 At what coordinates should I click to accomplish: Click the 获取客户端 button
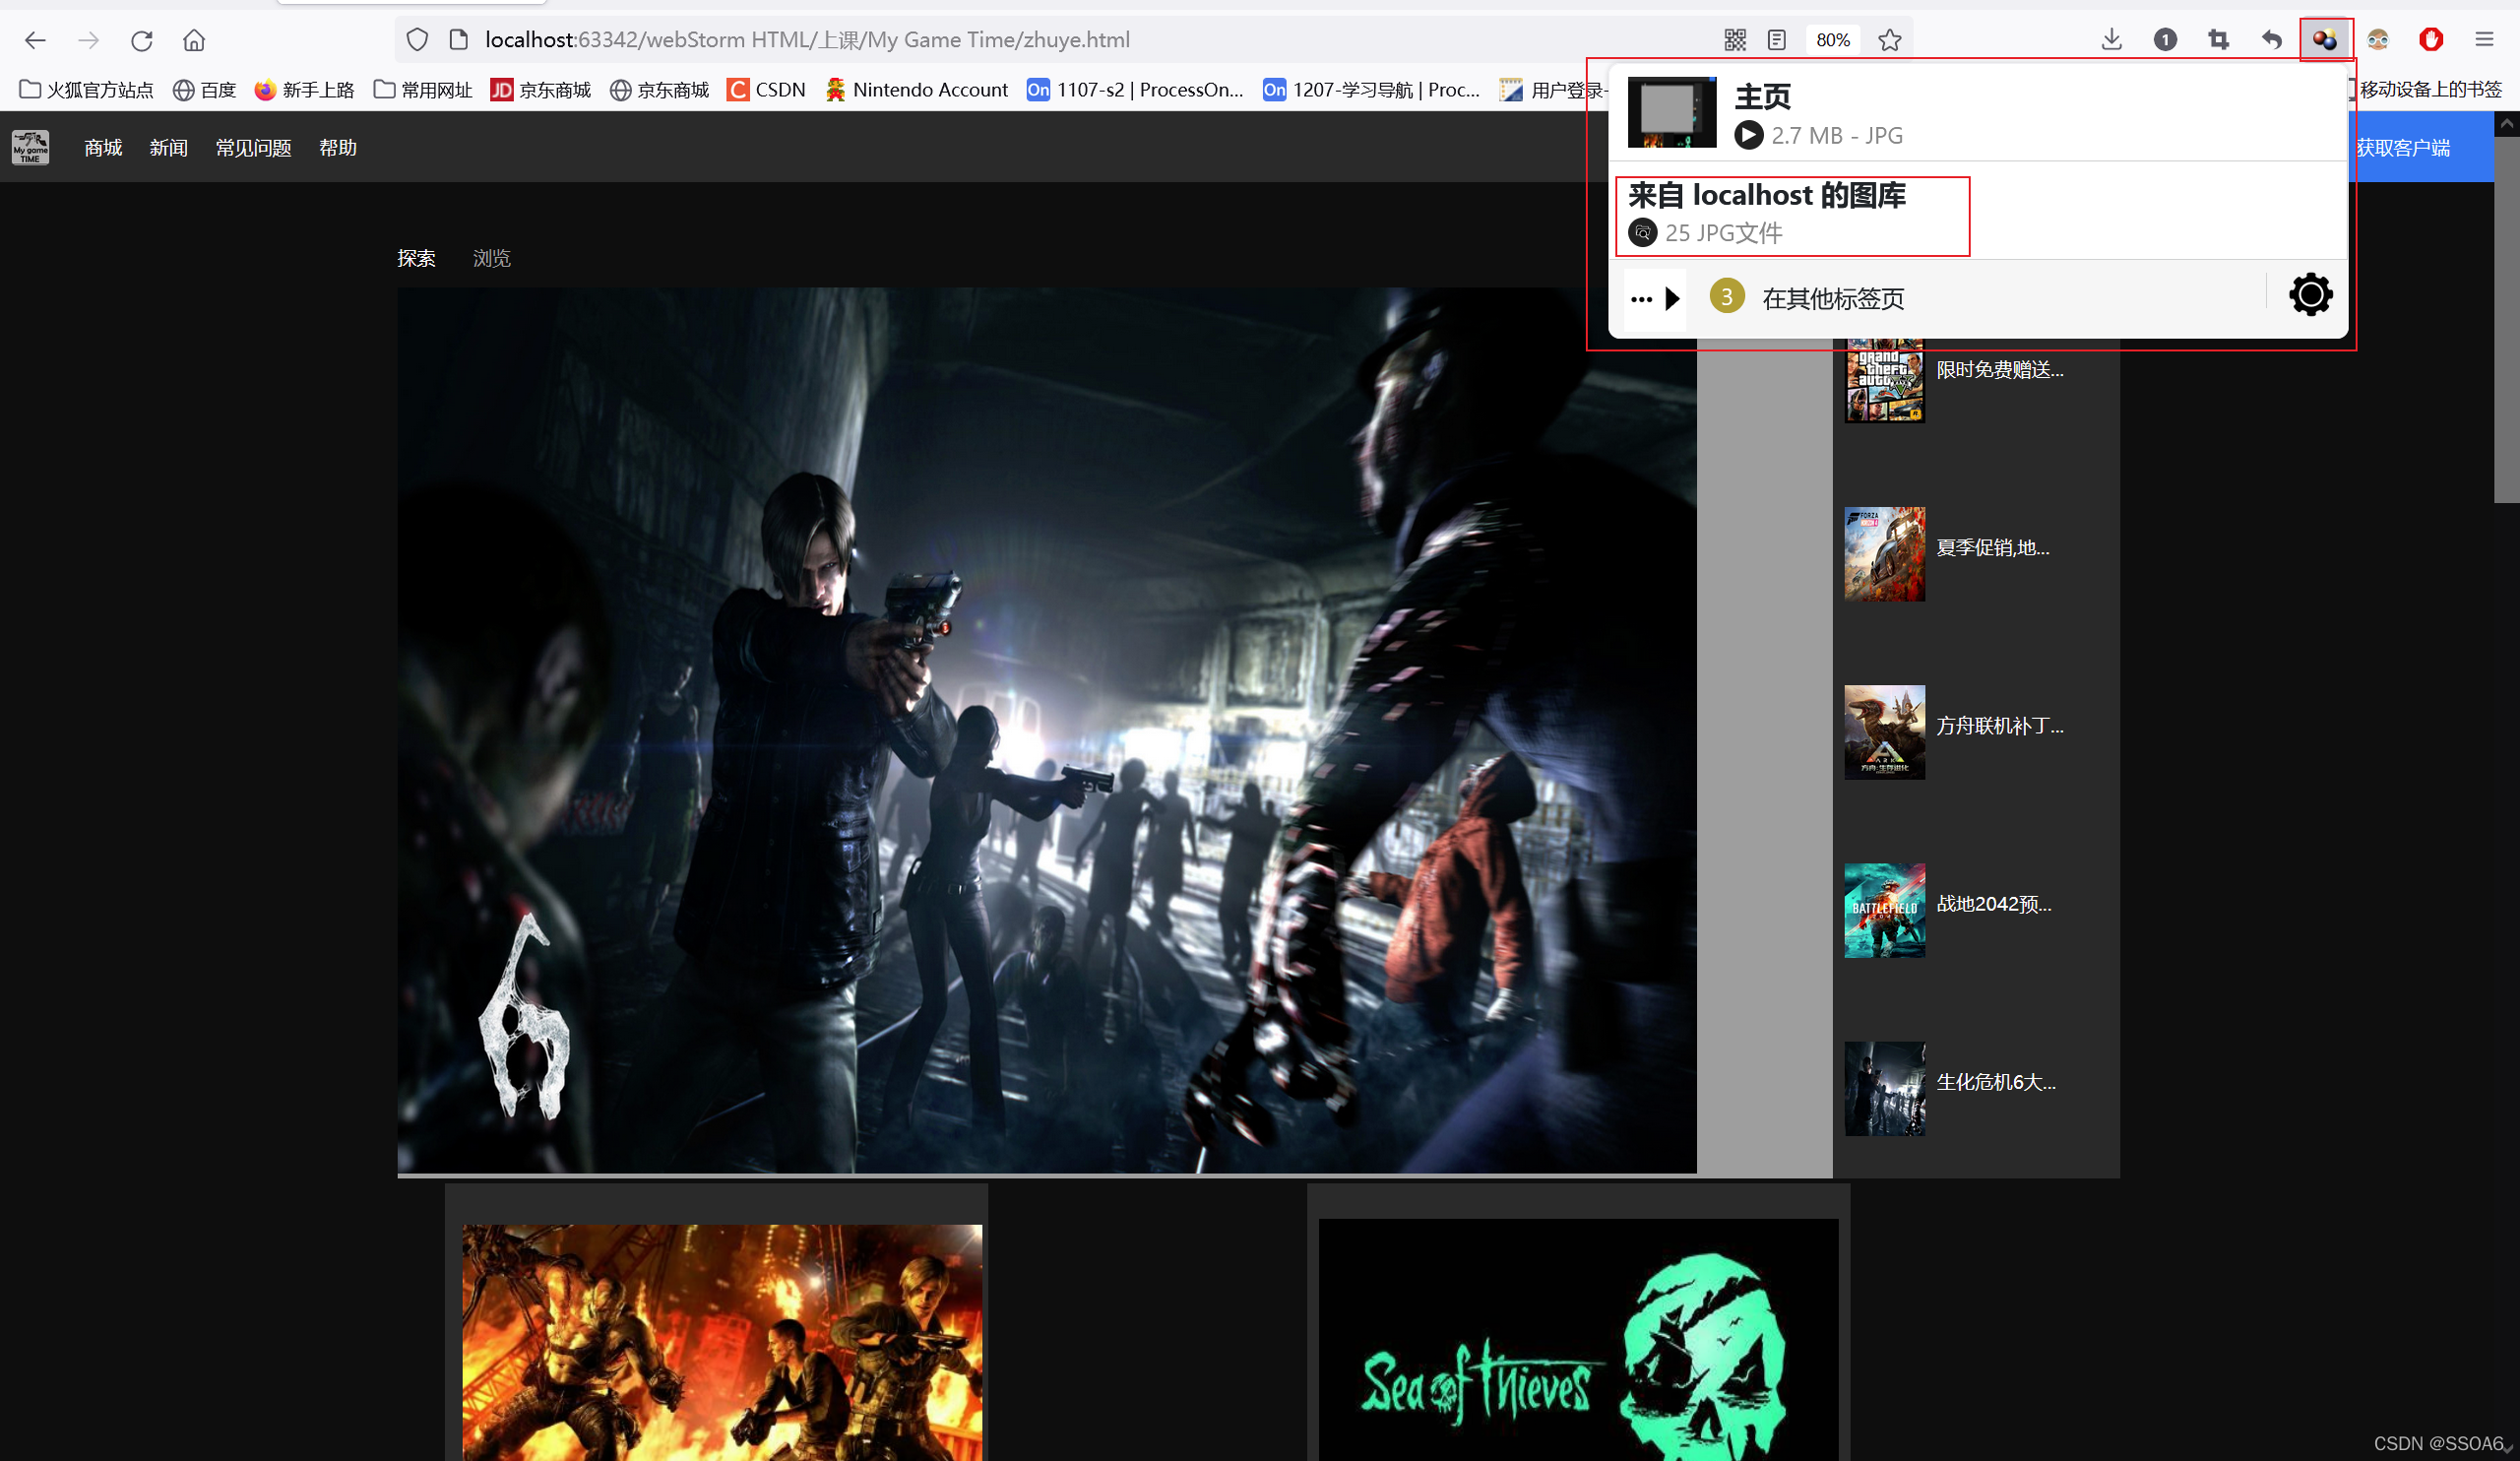2420,147
